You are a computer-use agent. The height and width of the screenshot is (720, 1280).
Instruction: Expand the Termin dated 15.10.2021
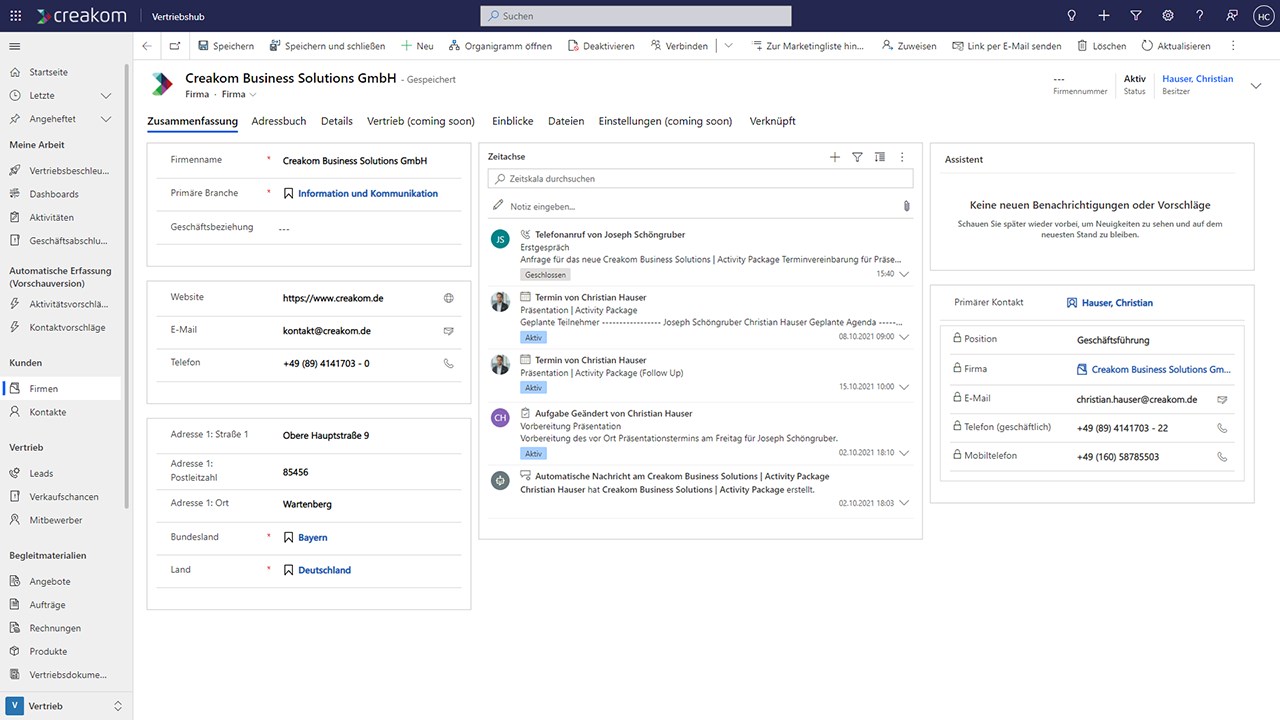[904, 387]
